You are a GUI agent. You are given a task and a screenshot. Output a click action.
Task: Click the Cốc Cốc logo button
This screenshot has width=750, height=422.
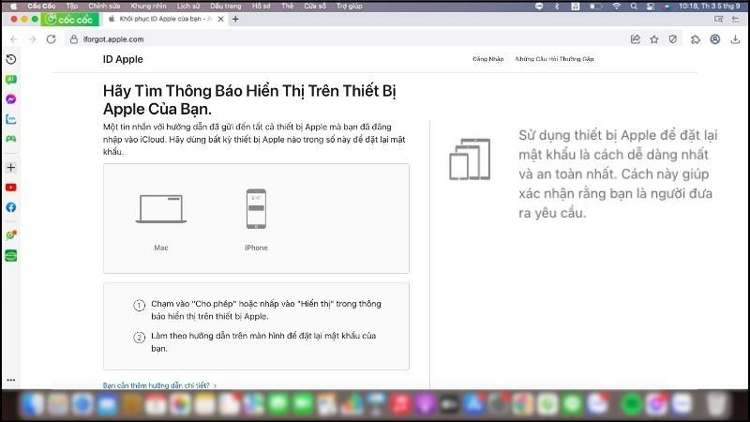pos(70,19)
